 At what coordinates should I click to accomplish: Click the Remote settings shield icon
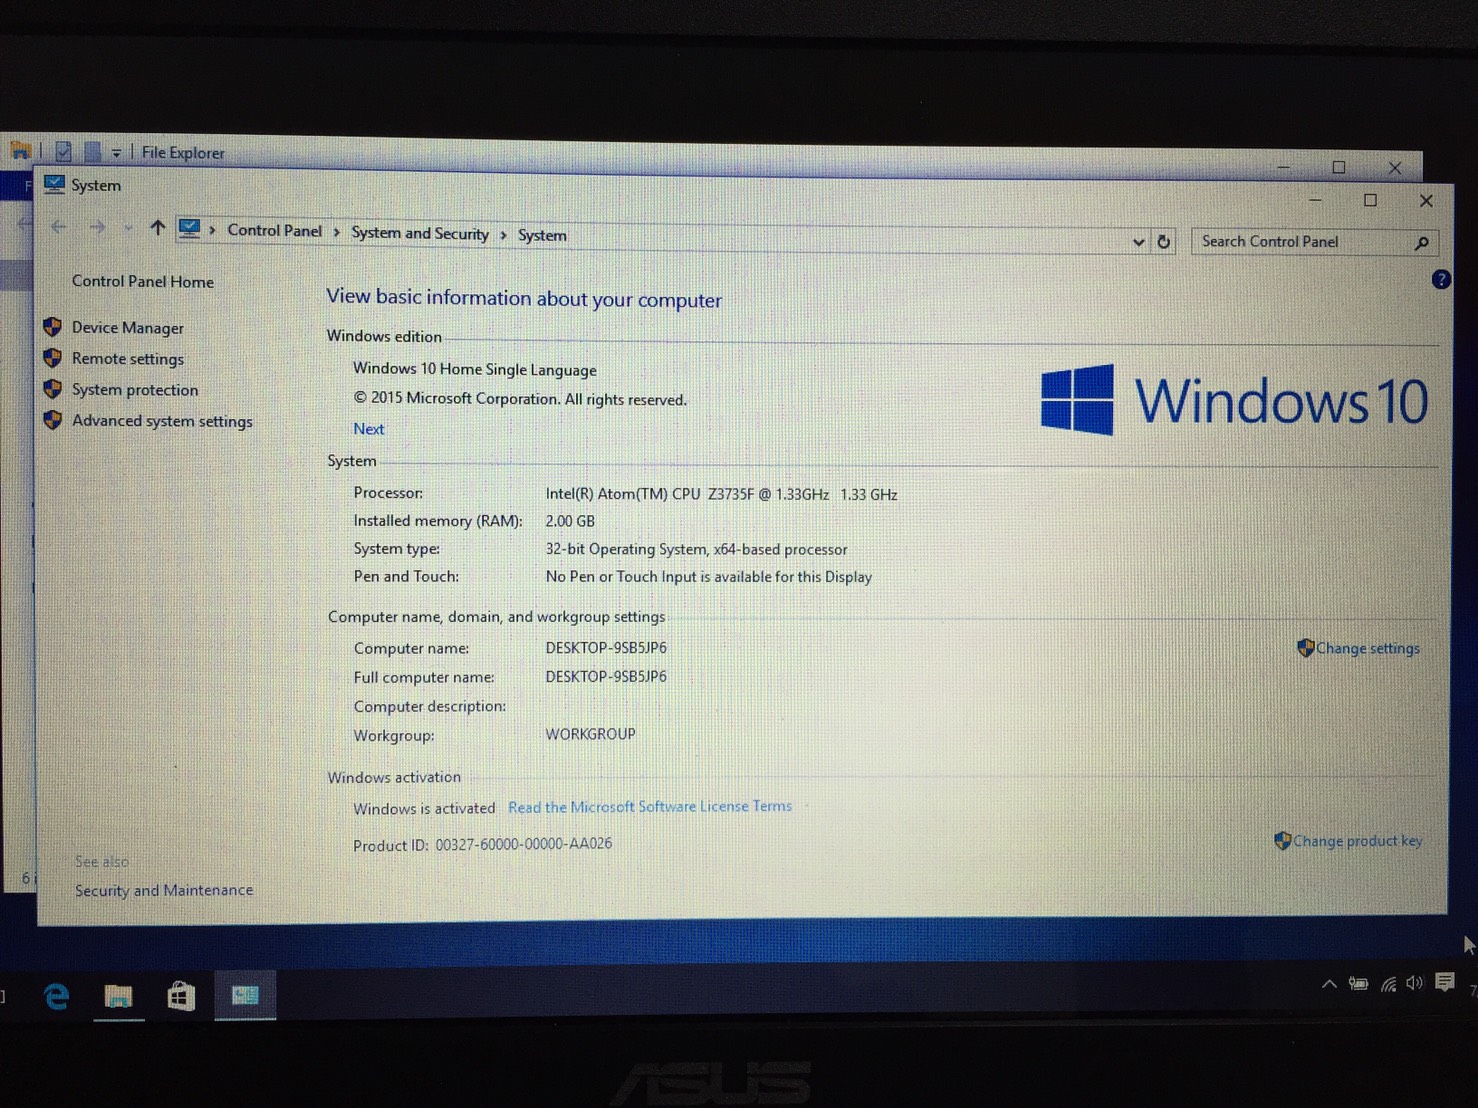(x=53, y=358)
